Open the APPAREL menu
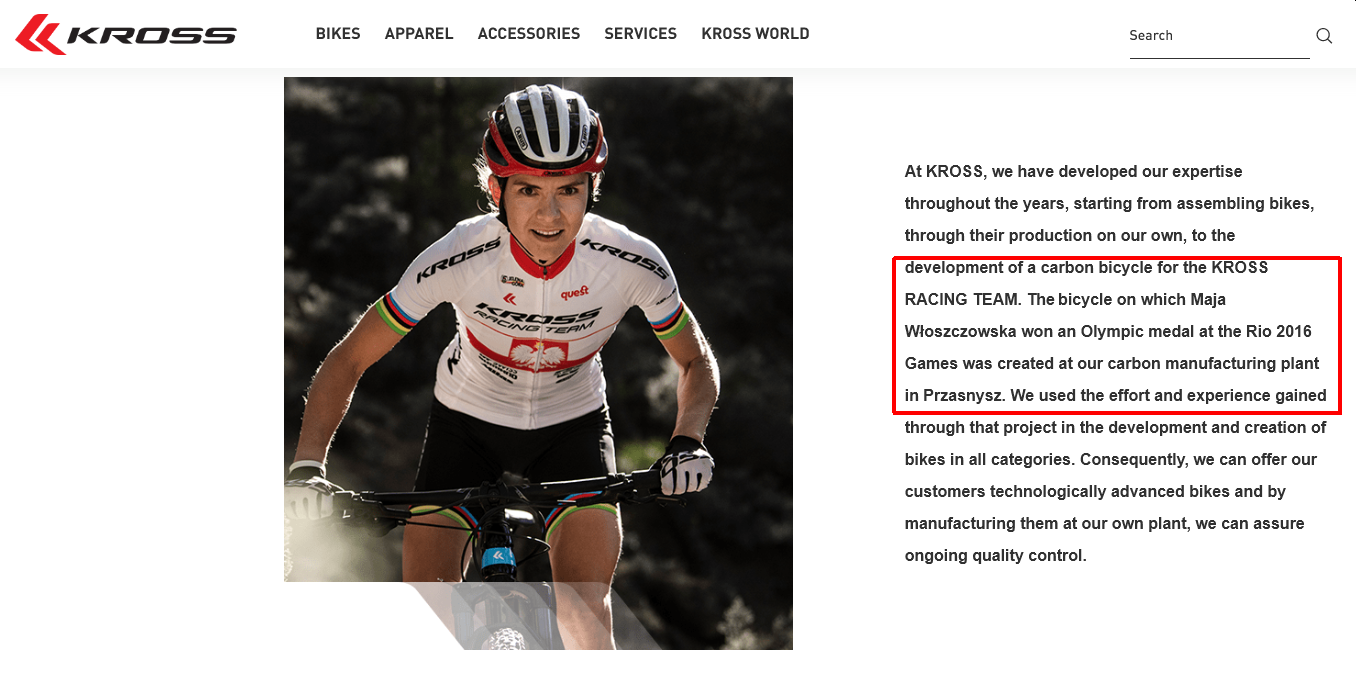The image size is (1356, 693). click(419, 34)
